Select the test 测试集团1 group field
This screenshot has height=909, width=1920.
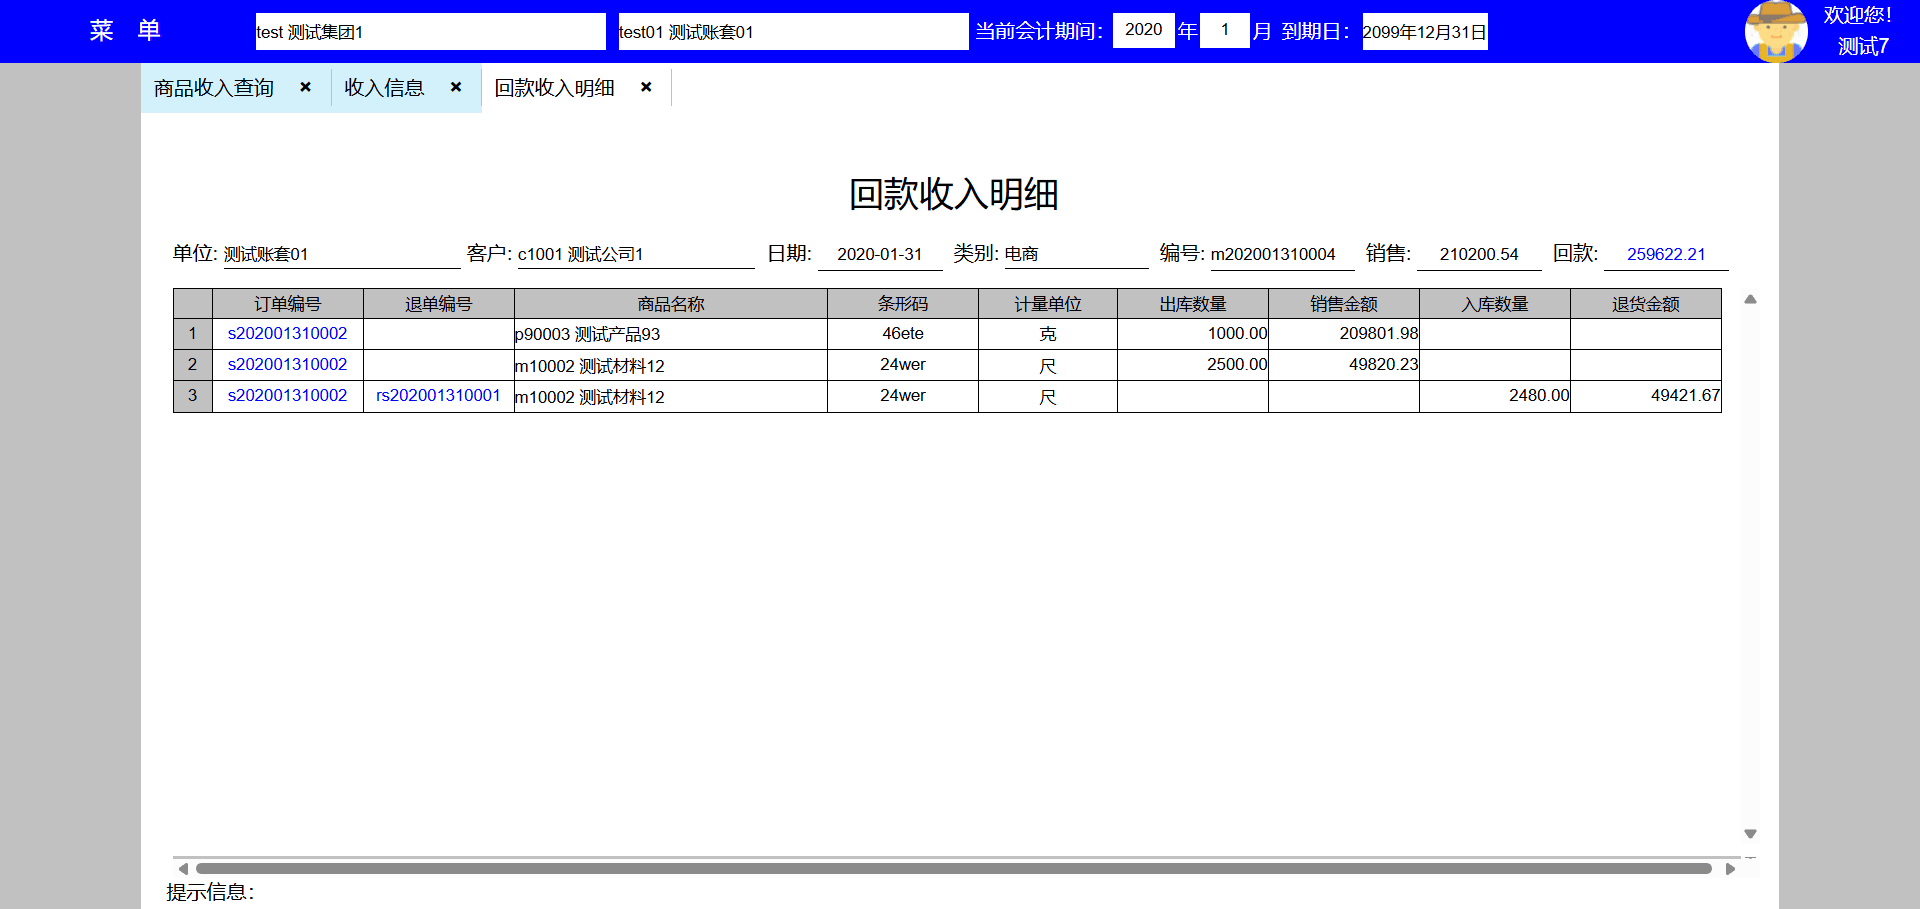[430, 31]
